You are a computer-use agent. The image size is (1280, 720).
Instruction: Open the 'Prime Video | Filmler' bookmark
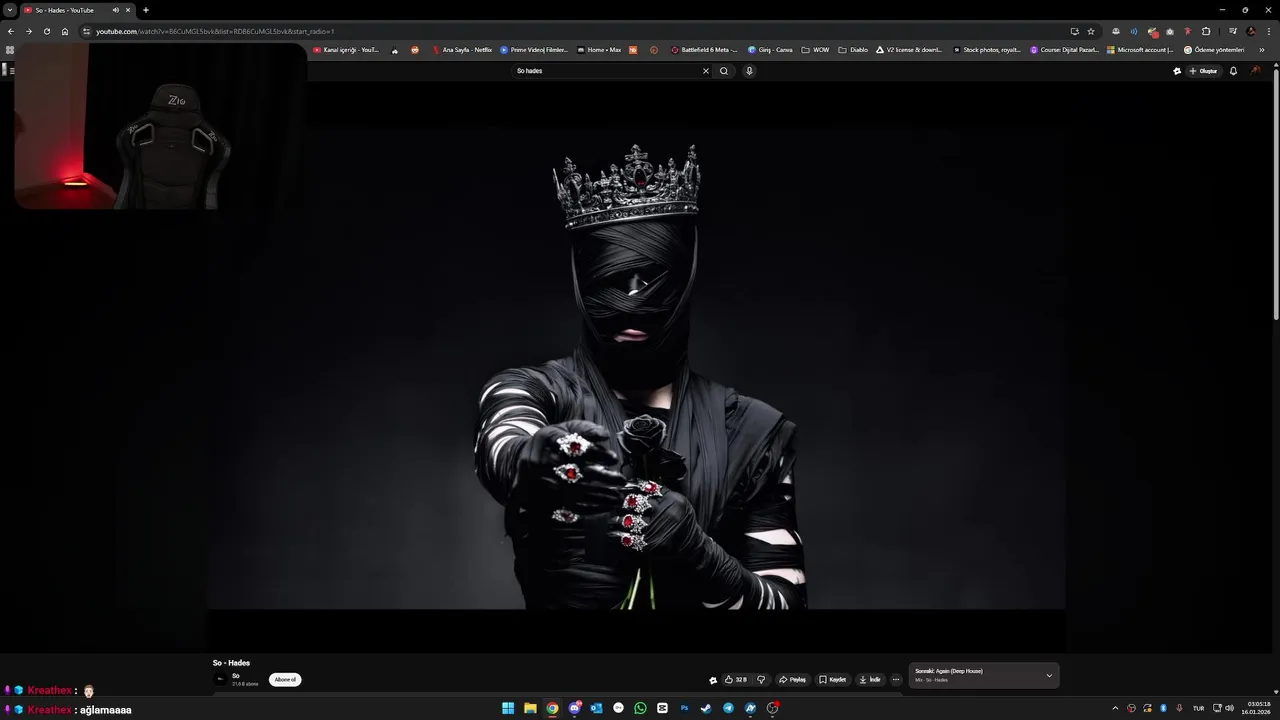pos(534,50)
